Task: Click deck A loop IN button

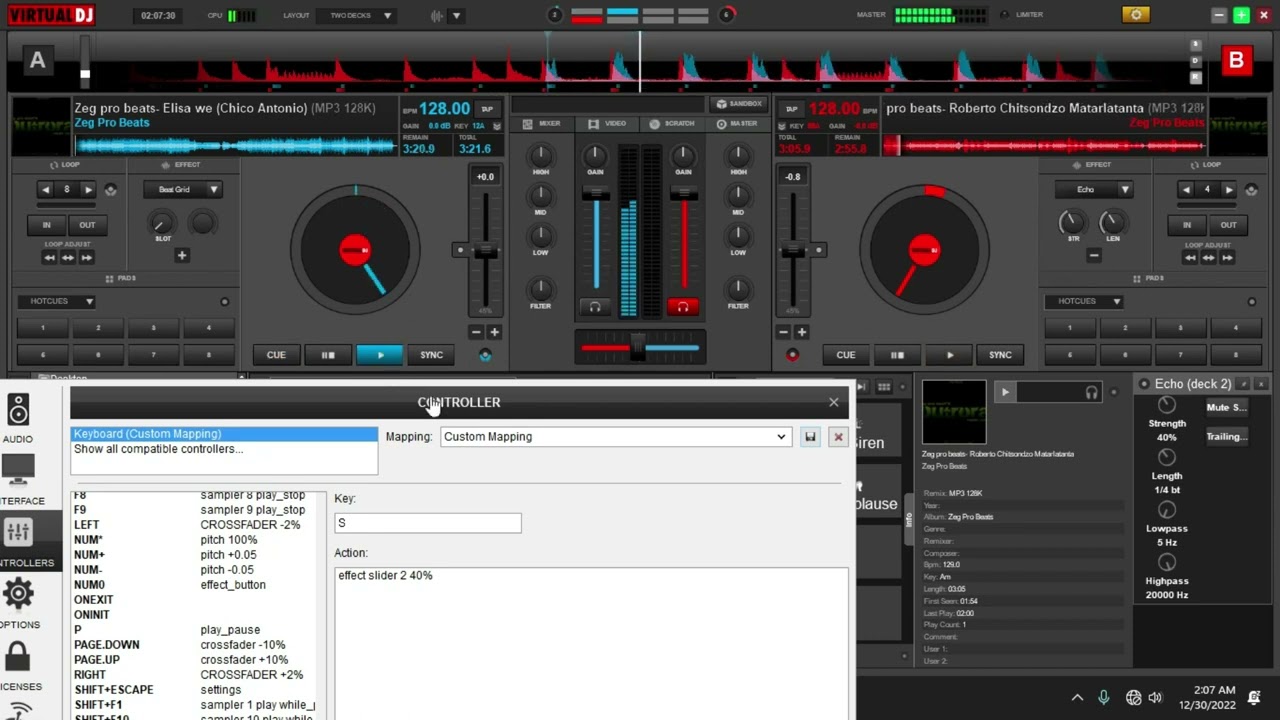Action: (x=46, y=225)
